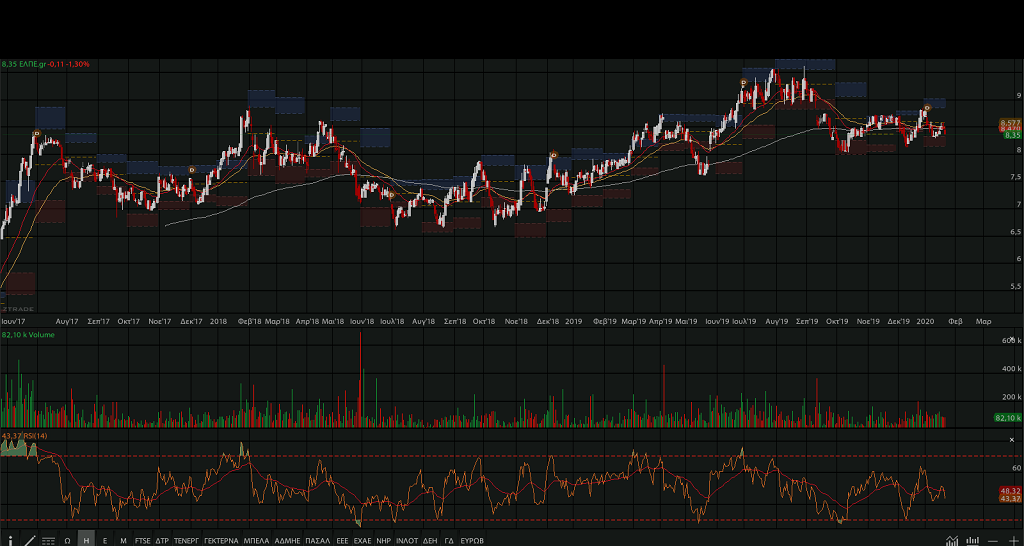Switch to M monthly timeframe
This screenshot has width=1024, height=546.
123,539
